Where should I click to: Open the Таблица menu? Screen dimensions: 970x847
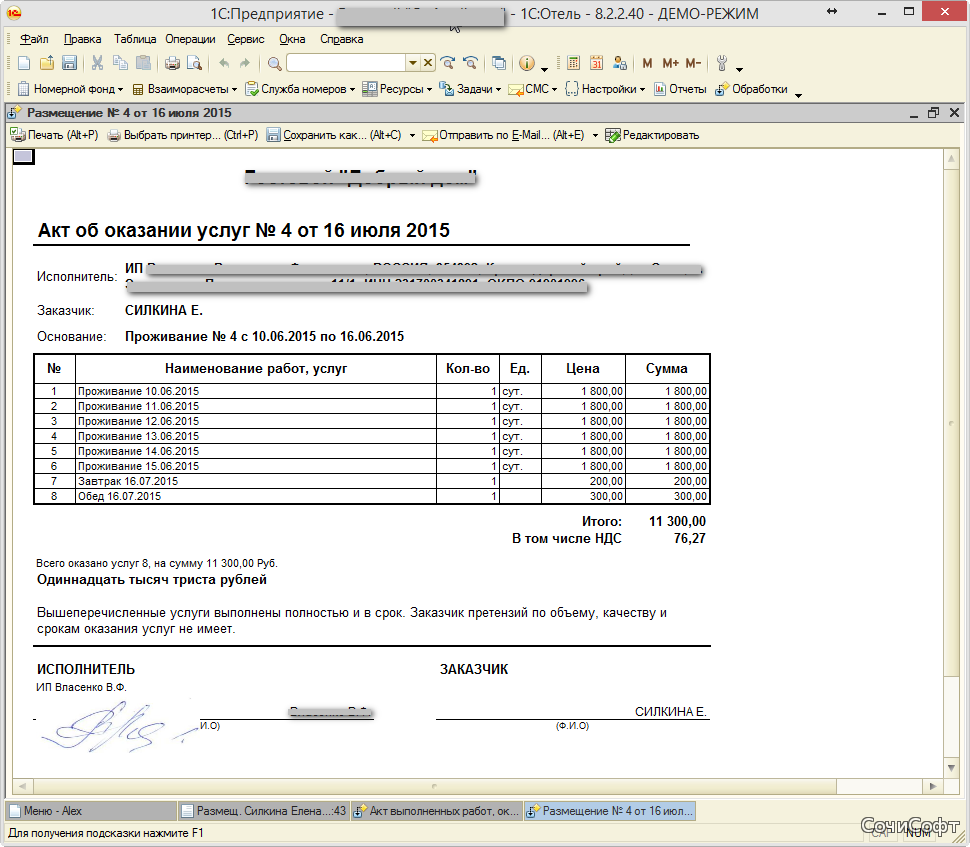point(135,39)
